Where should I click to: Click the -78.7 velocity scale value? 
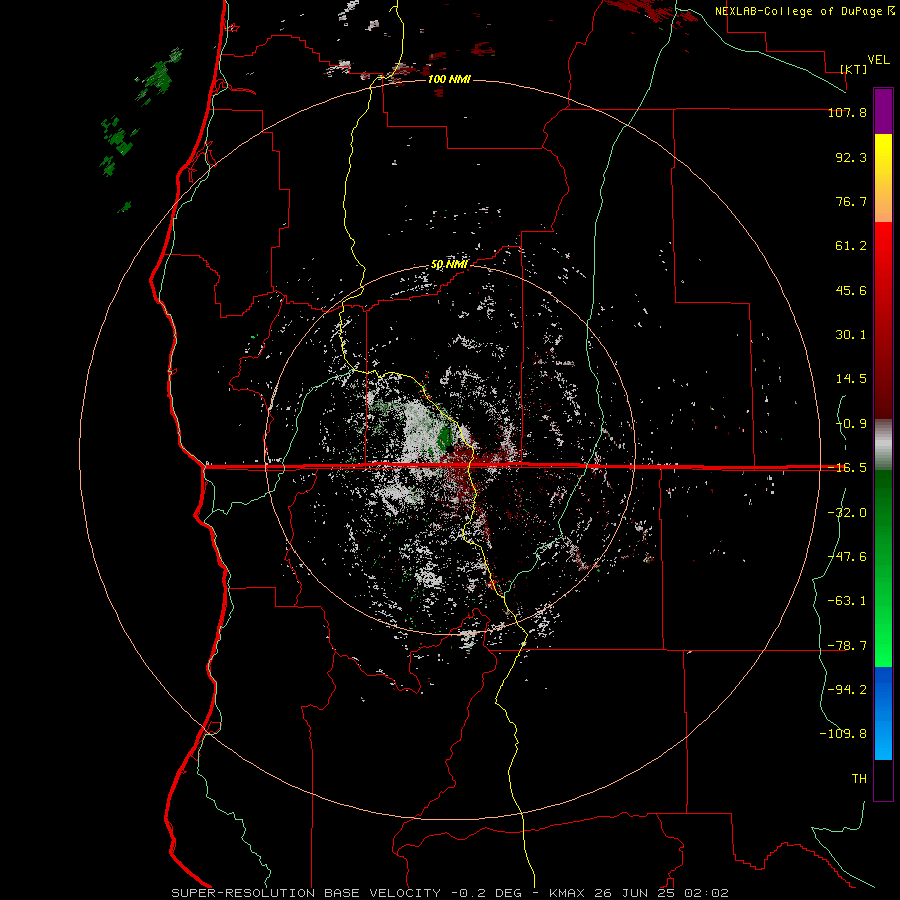pos(847,646)
